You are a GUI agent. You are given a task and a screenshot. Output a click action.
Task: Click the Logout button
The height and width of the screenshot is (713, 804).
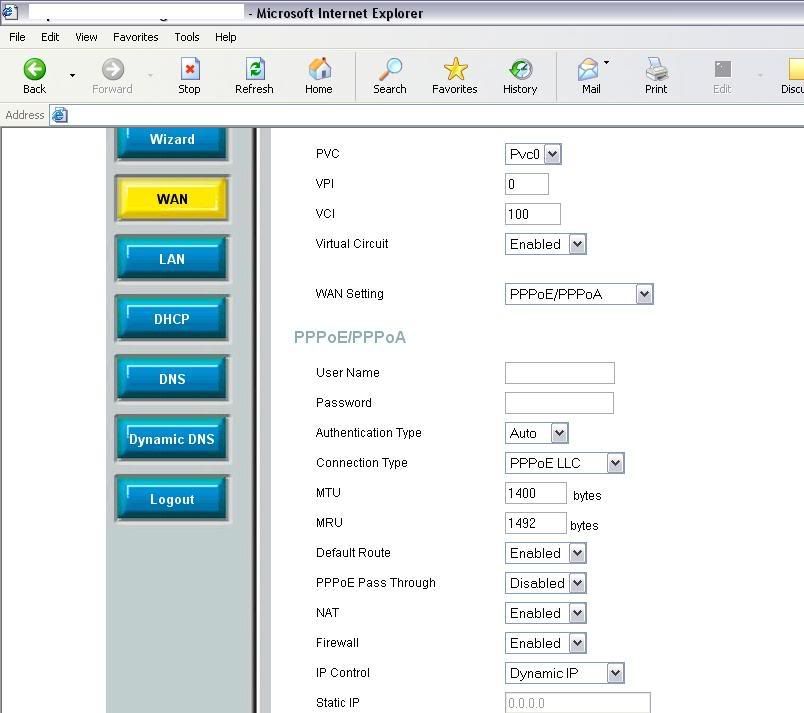pyautogui.click(x=172, y=499)
